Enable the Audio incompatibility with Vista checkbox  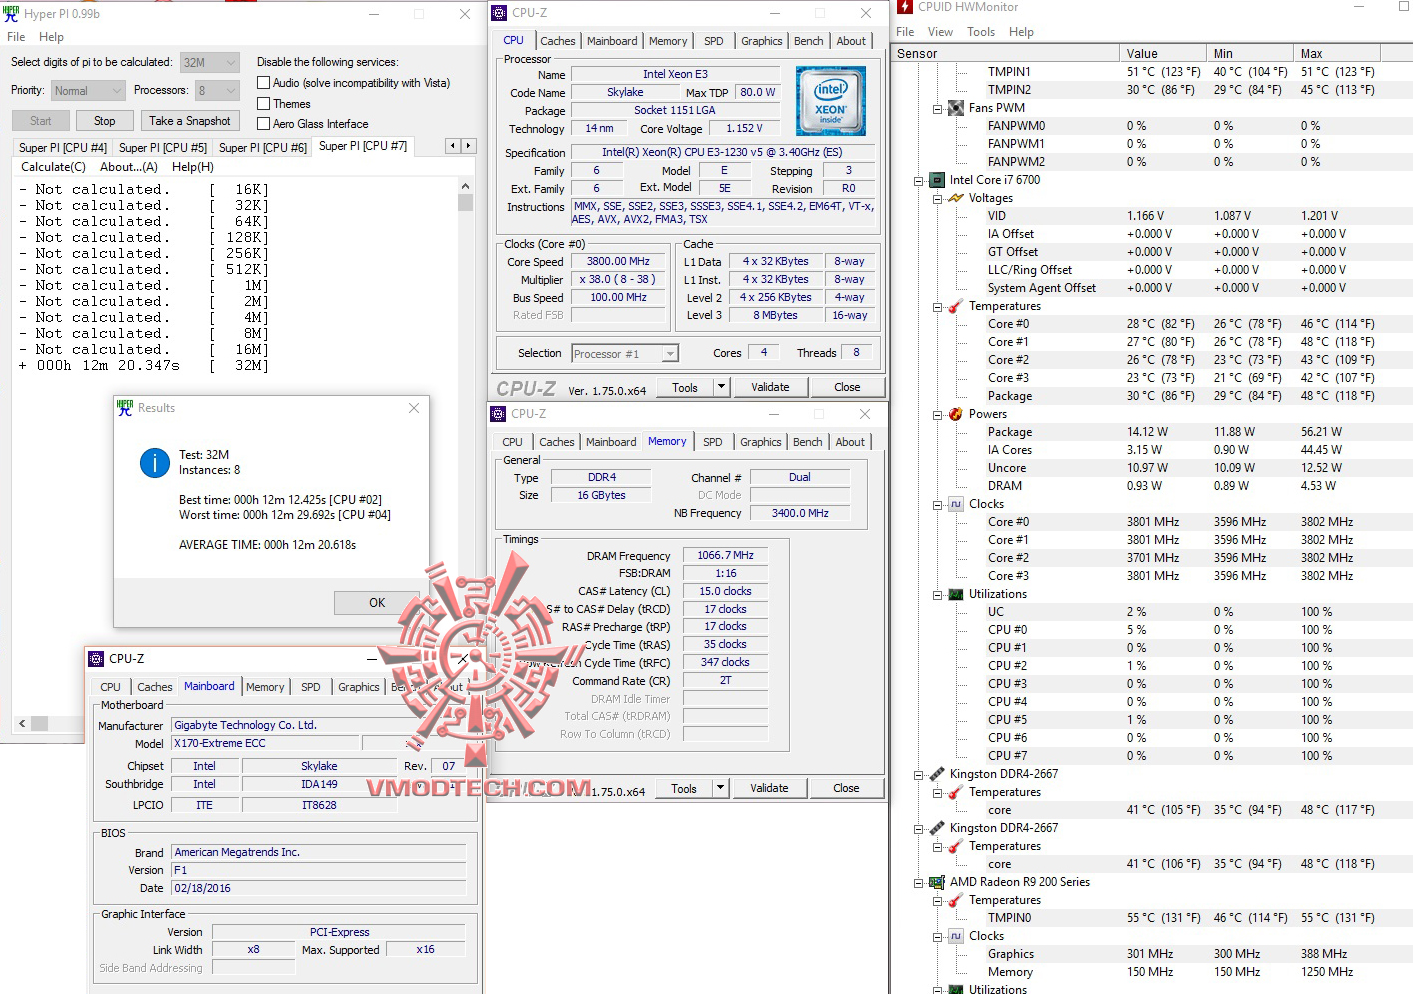[264, 83]
